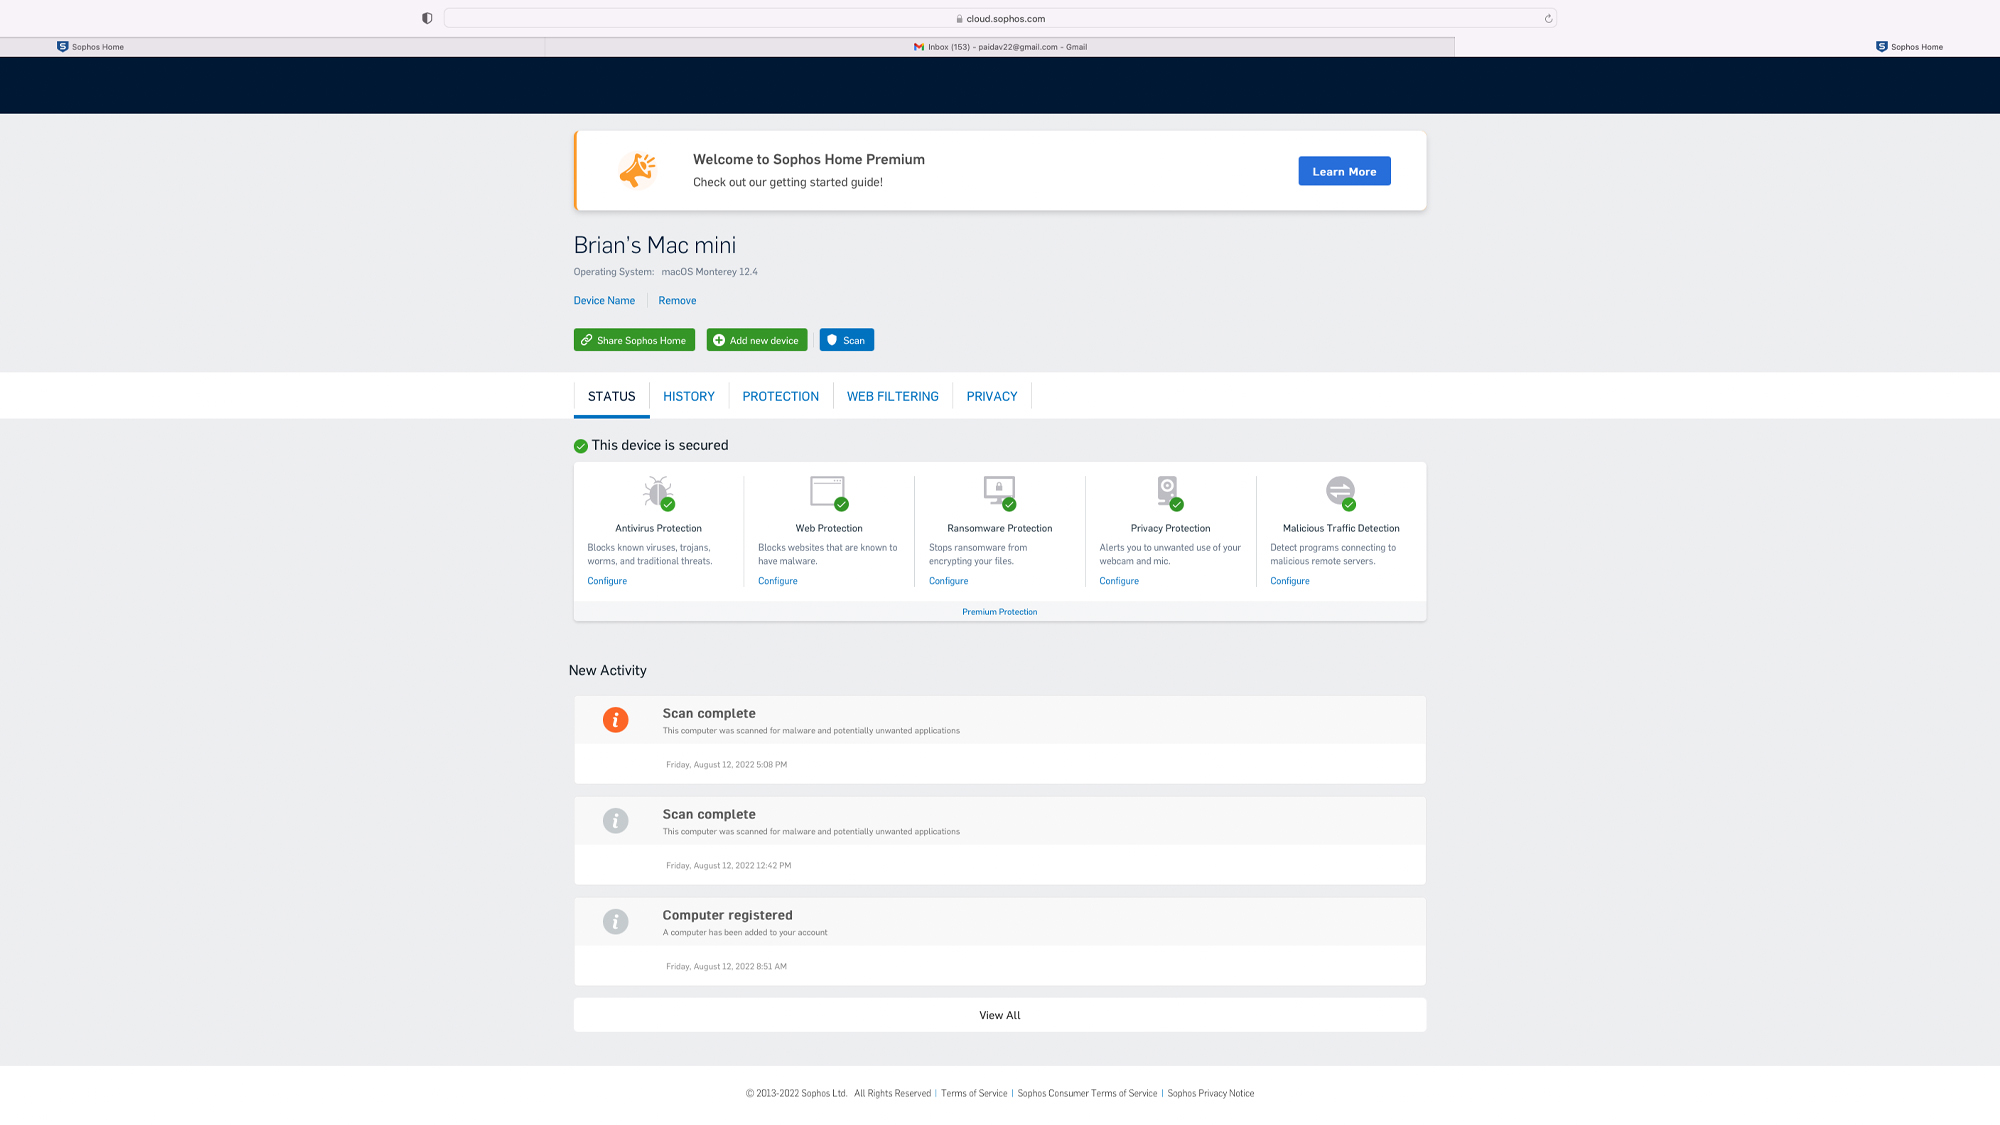2000x1125 pixels.
Task: Switch to the Gmail Inbox browser tab
Action: [1000, 47]
